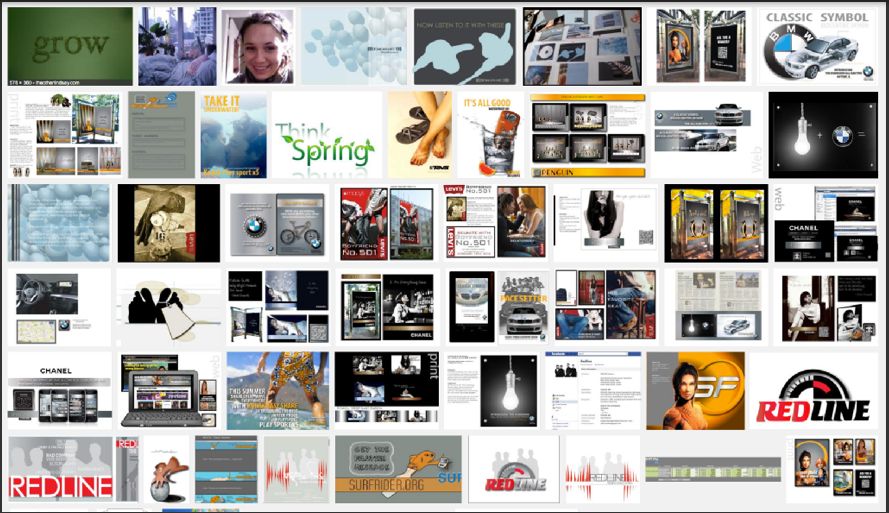The height and width of the screenshot is (513, 889).
Task: Open the black silhouette hands with tag image
Action: (x=168, y=308)
